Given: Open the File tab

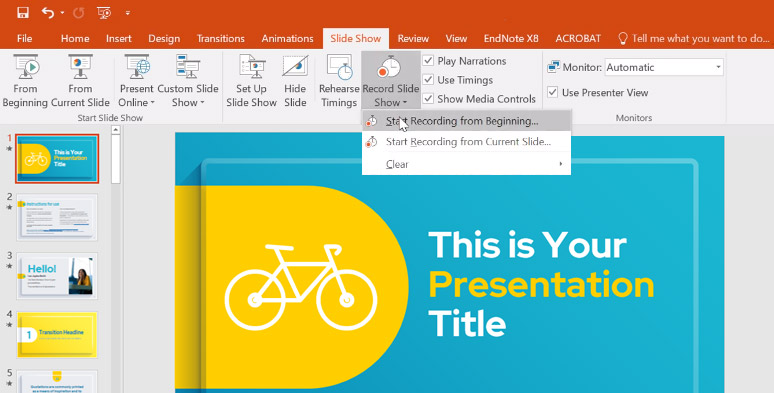Looking at the screenshot, I should coord(24,39).
